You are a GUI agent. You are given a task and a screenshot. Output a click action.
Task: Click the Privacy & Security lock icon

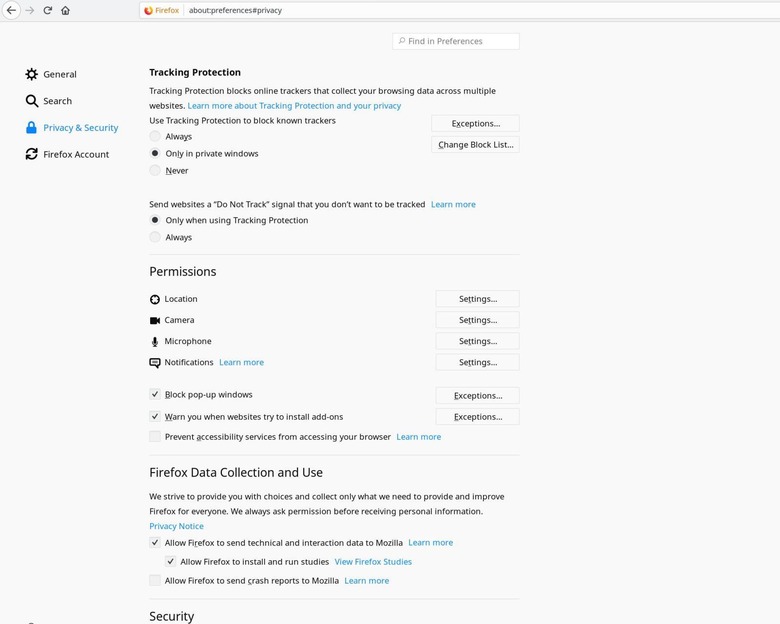coord(32,128)
